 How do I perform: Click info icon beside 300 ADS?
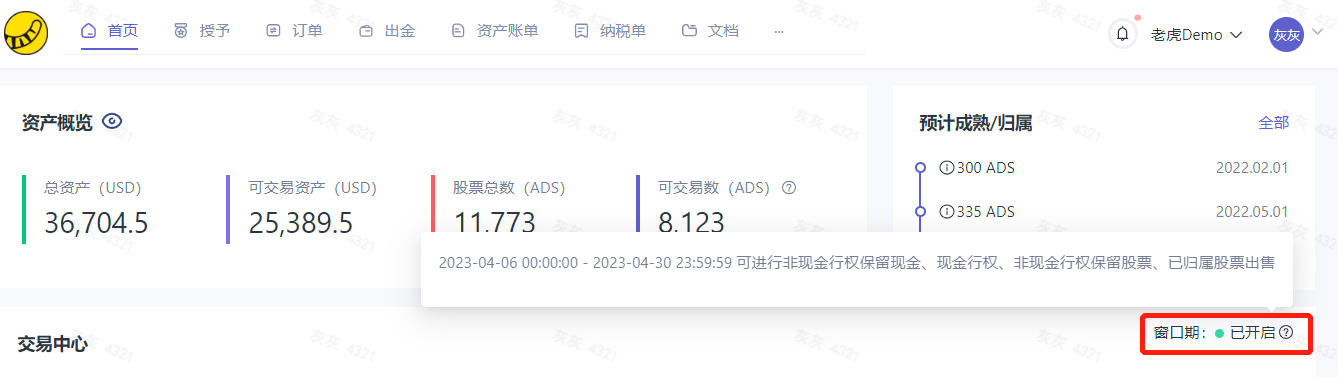point(946,167)
